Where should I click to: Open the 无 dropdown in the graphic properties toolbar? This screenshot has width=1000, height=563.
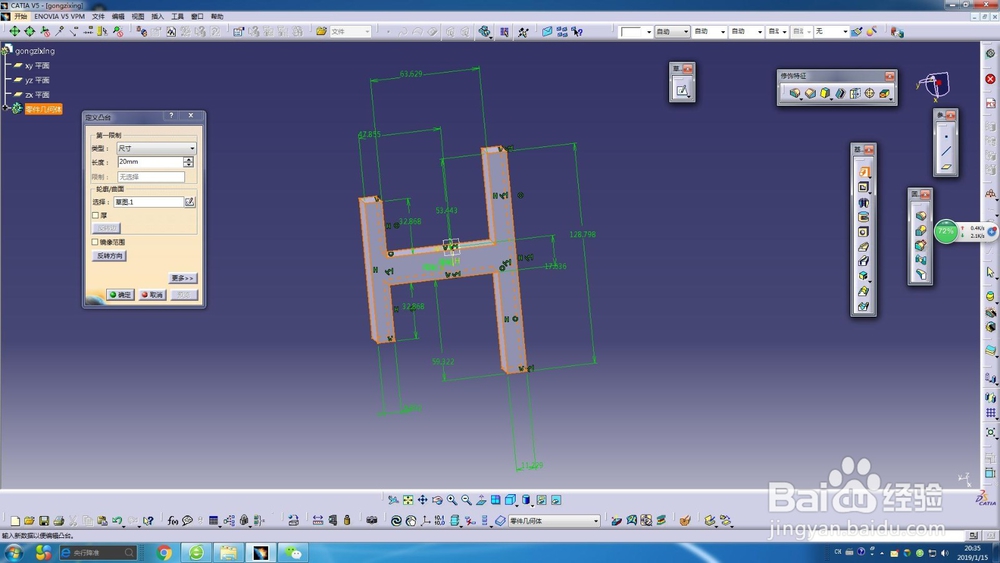831,31
